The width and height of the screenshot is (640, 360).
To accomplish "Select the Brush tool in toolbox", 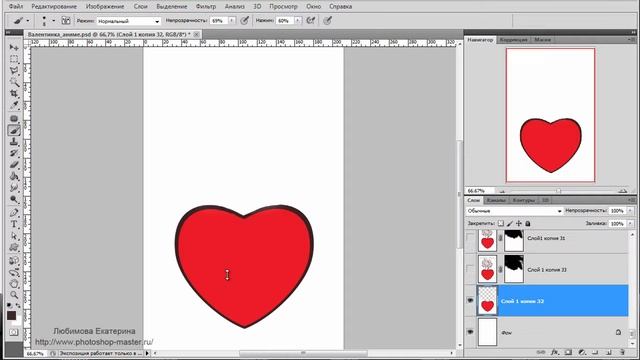I will 14,130.
